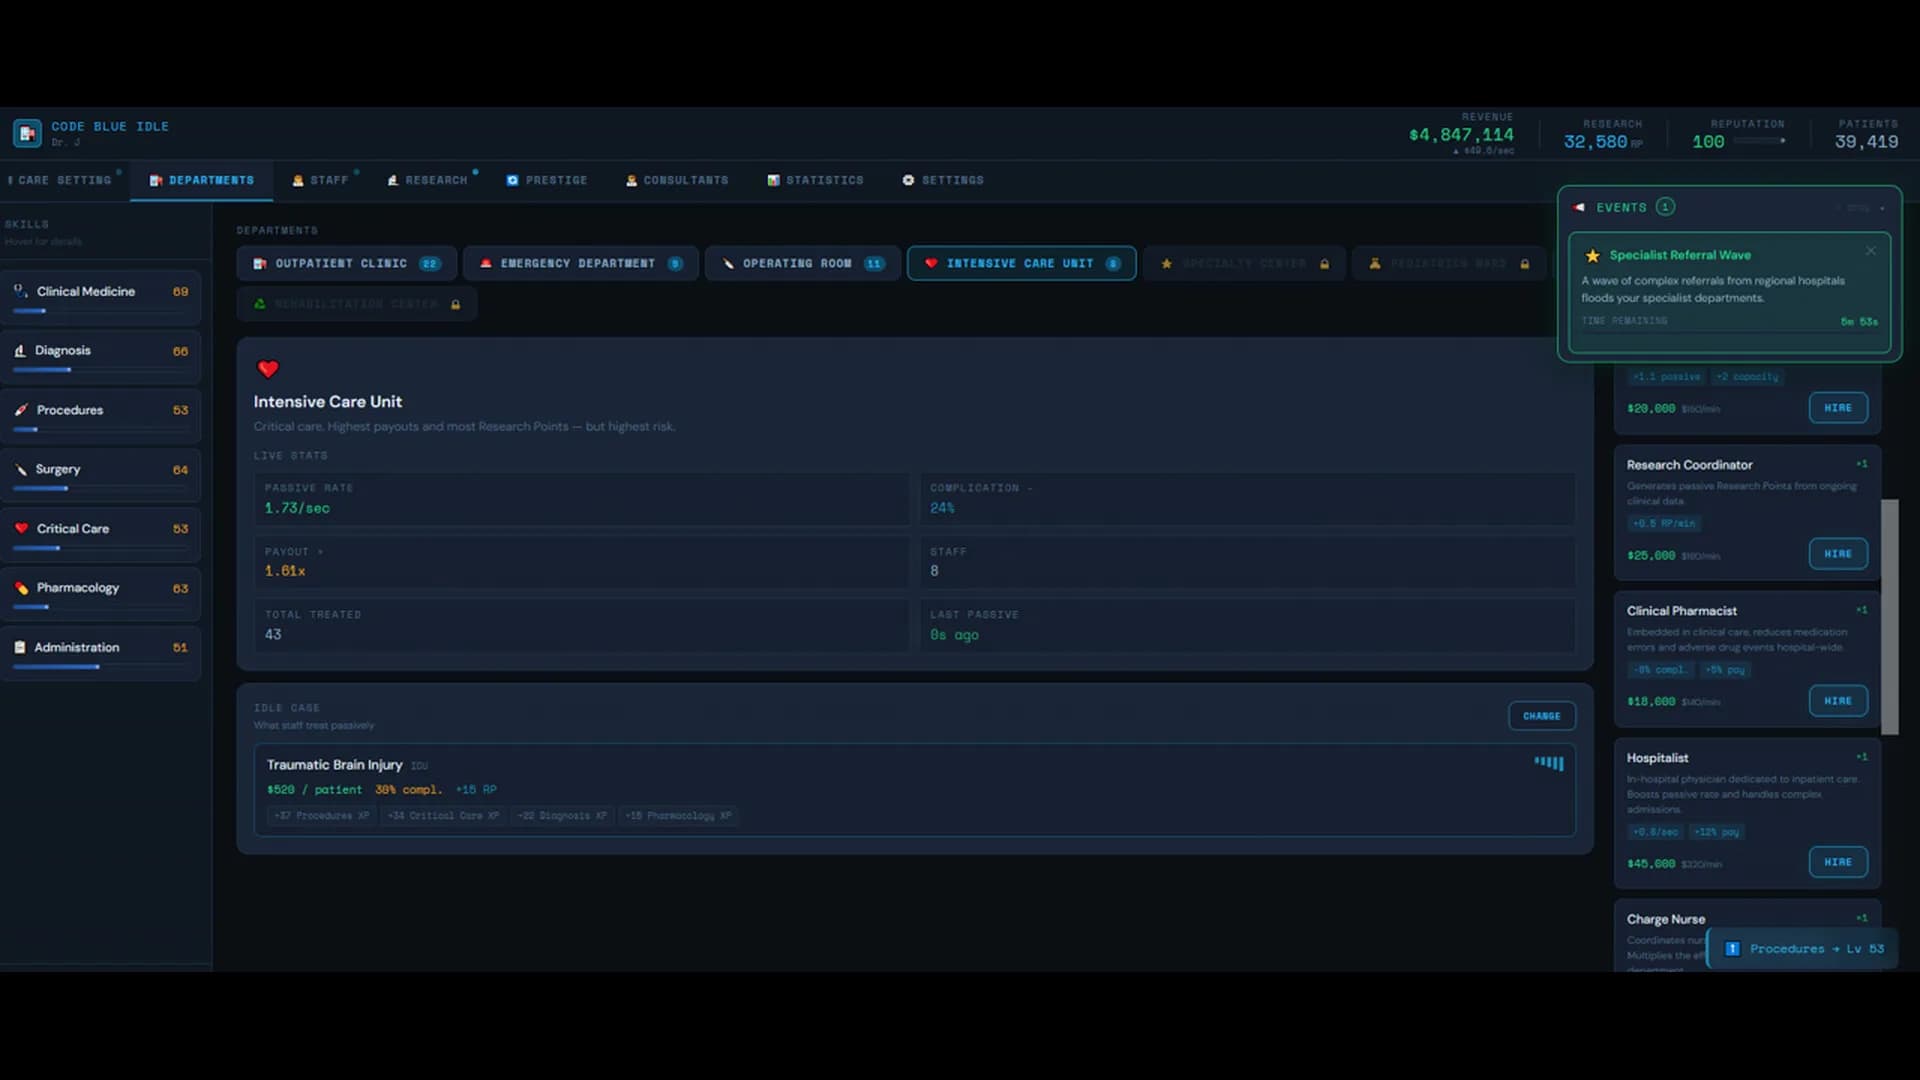Click the signal bars icon on Traumatic Brain Injury

coord(1549,763)
